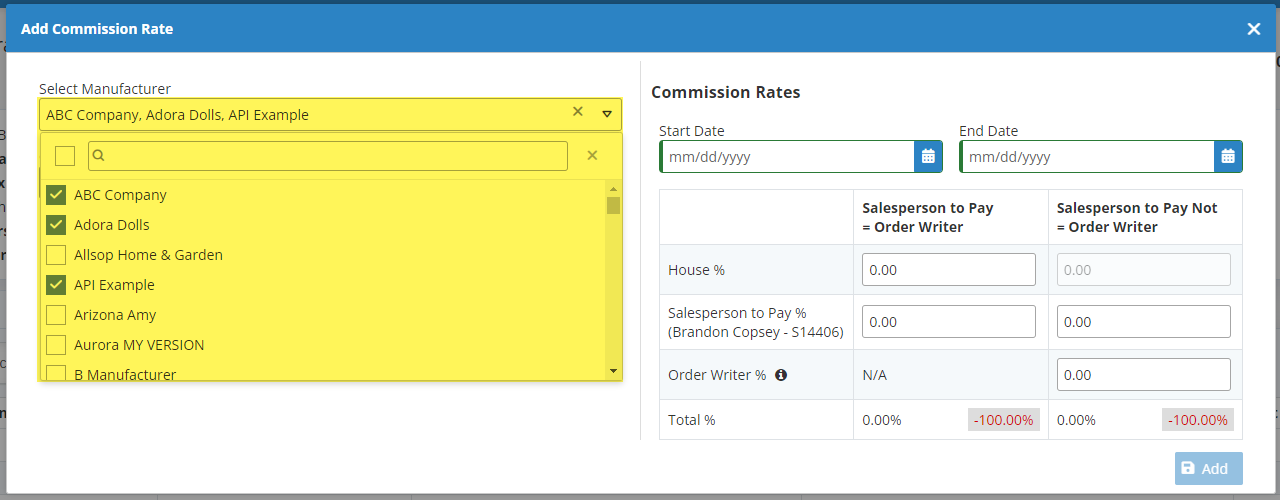
Task: Clear selected manufacturers with the X icon
Action: point(577,113)
